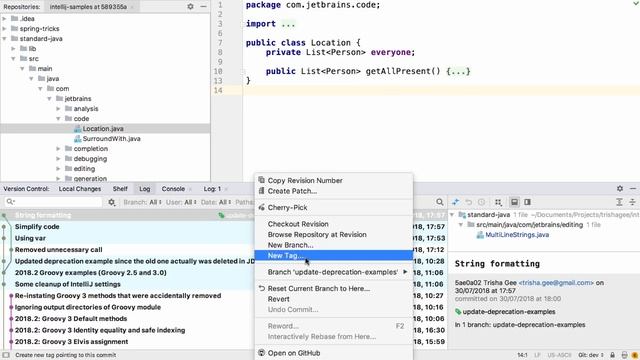
Task: Switch to the Console tab
Action: point(173,189)
